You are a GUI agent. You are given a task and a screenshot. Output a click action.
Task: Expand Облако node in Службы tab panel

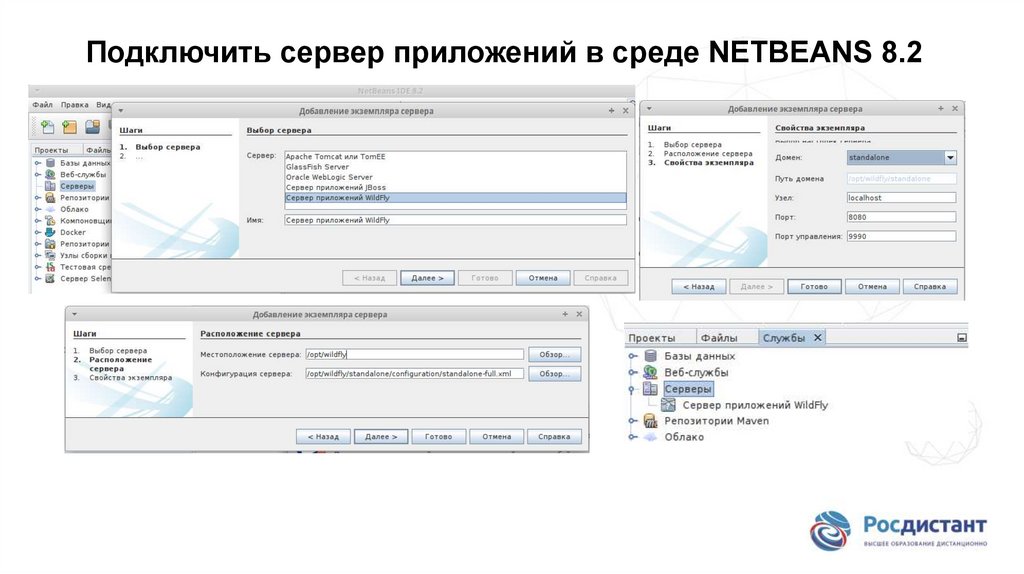(632, 437)
